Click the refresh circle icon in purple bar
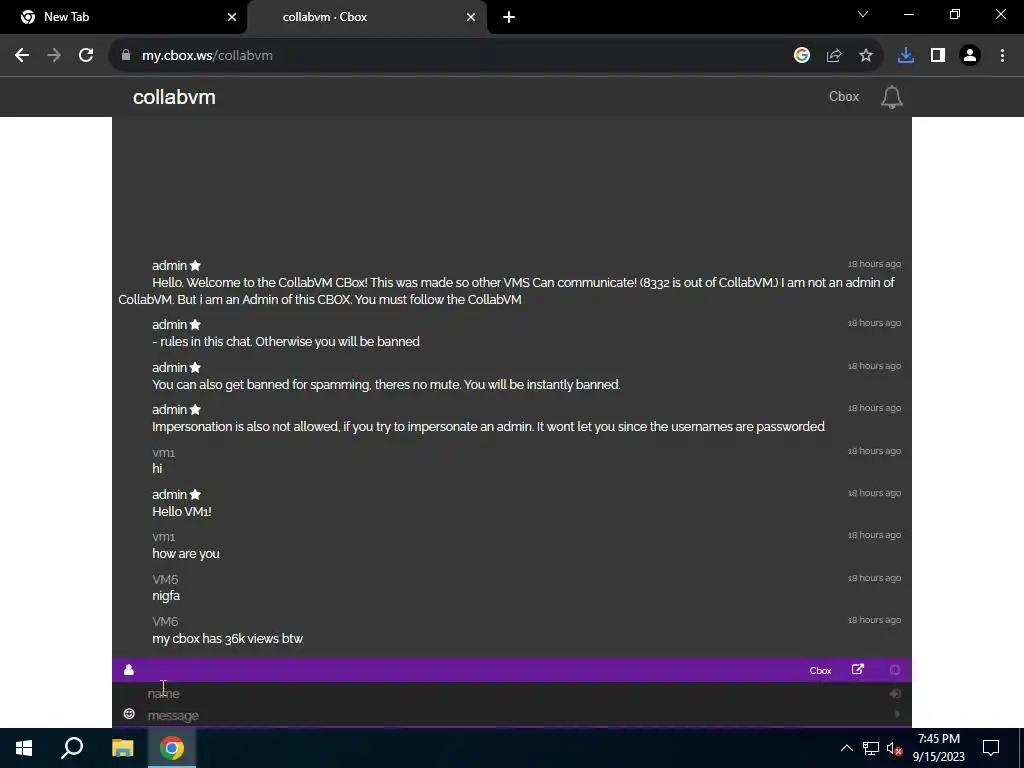The height and width of the screenshot is (768, 1024). 895,669
